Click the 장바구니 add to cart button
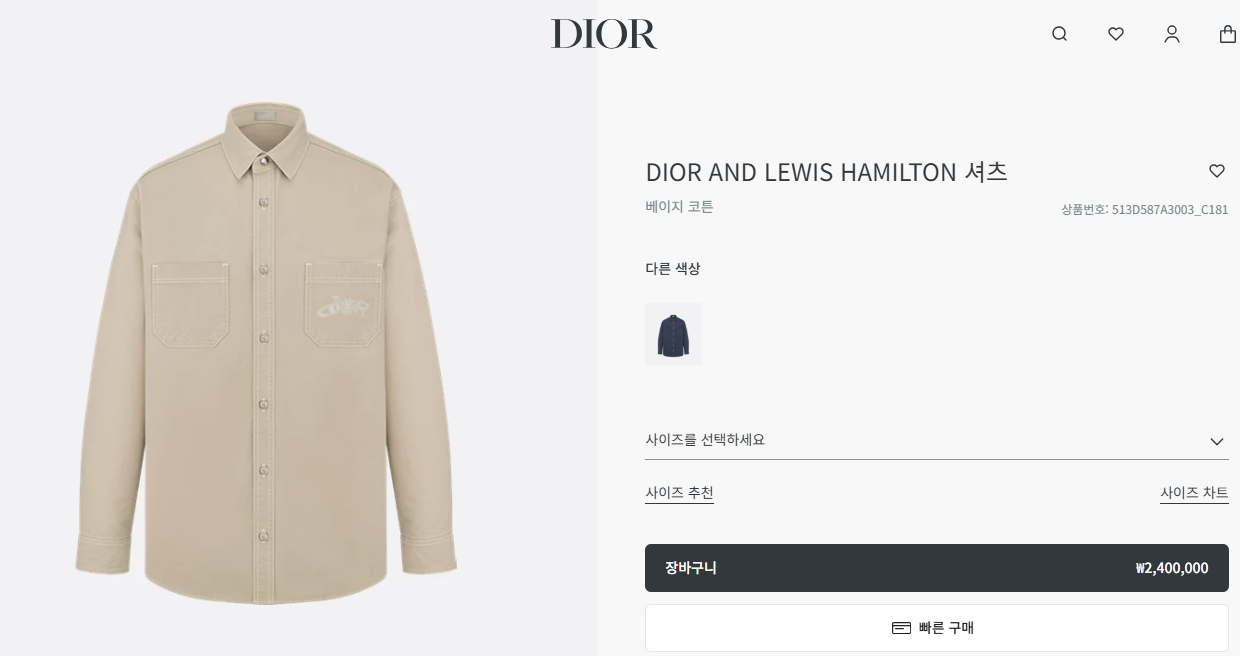 coord(936,568)
